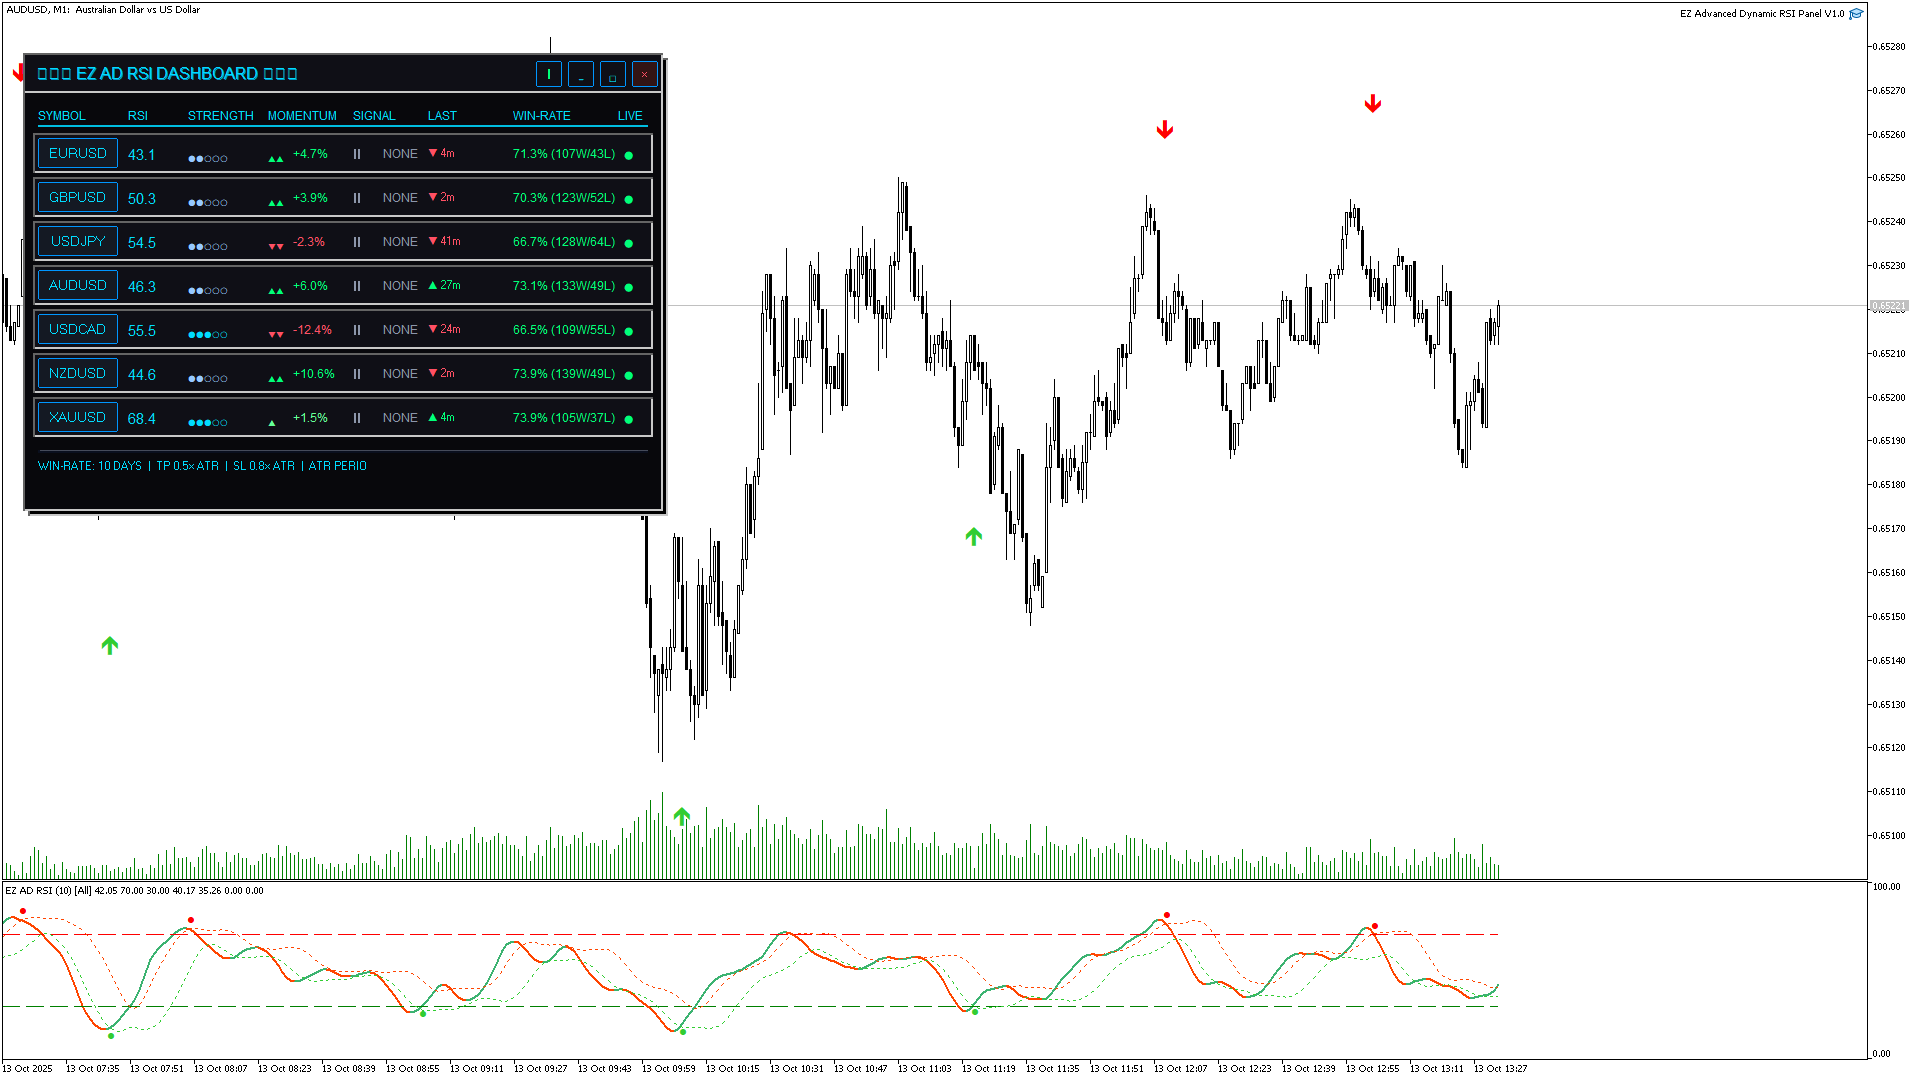Click the green buy arrow near 11:19 low

[x=973, y=537]
